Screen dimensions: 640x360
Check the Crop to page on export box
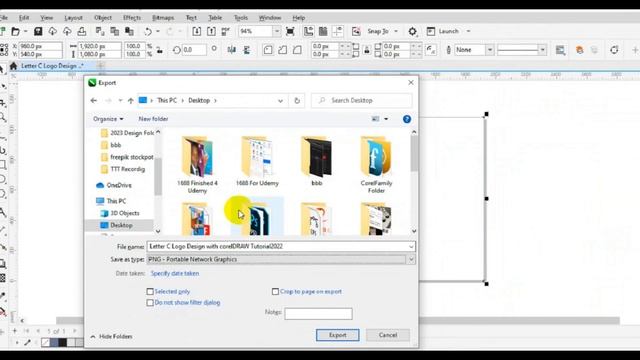pos(275,291)
